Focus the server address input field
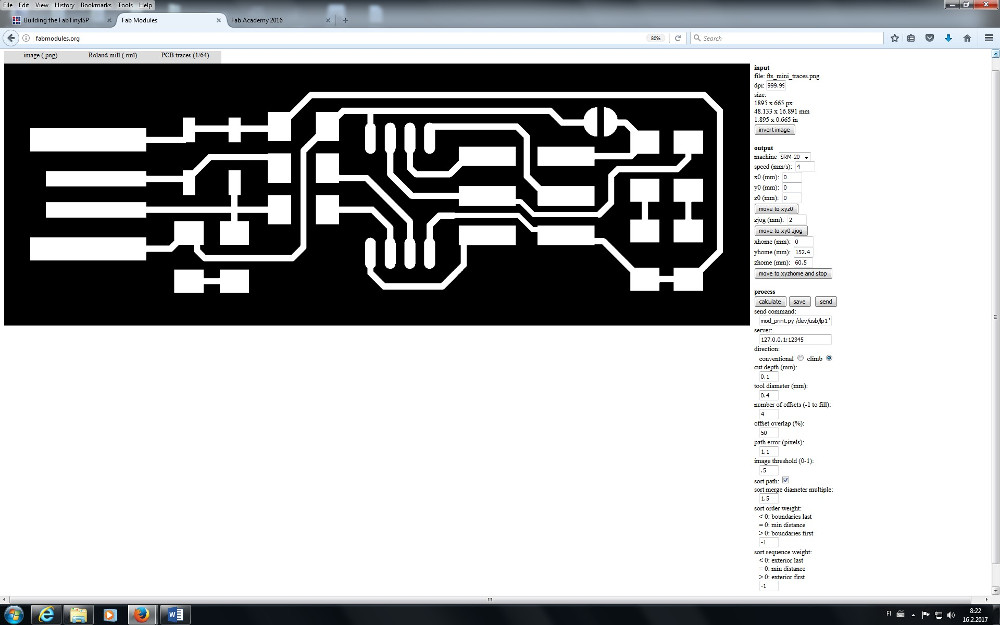The image size is (1000, 625). 795,340
